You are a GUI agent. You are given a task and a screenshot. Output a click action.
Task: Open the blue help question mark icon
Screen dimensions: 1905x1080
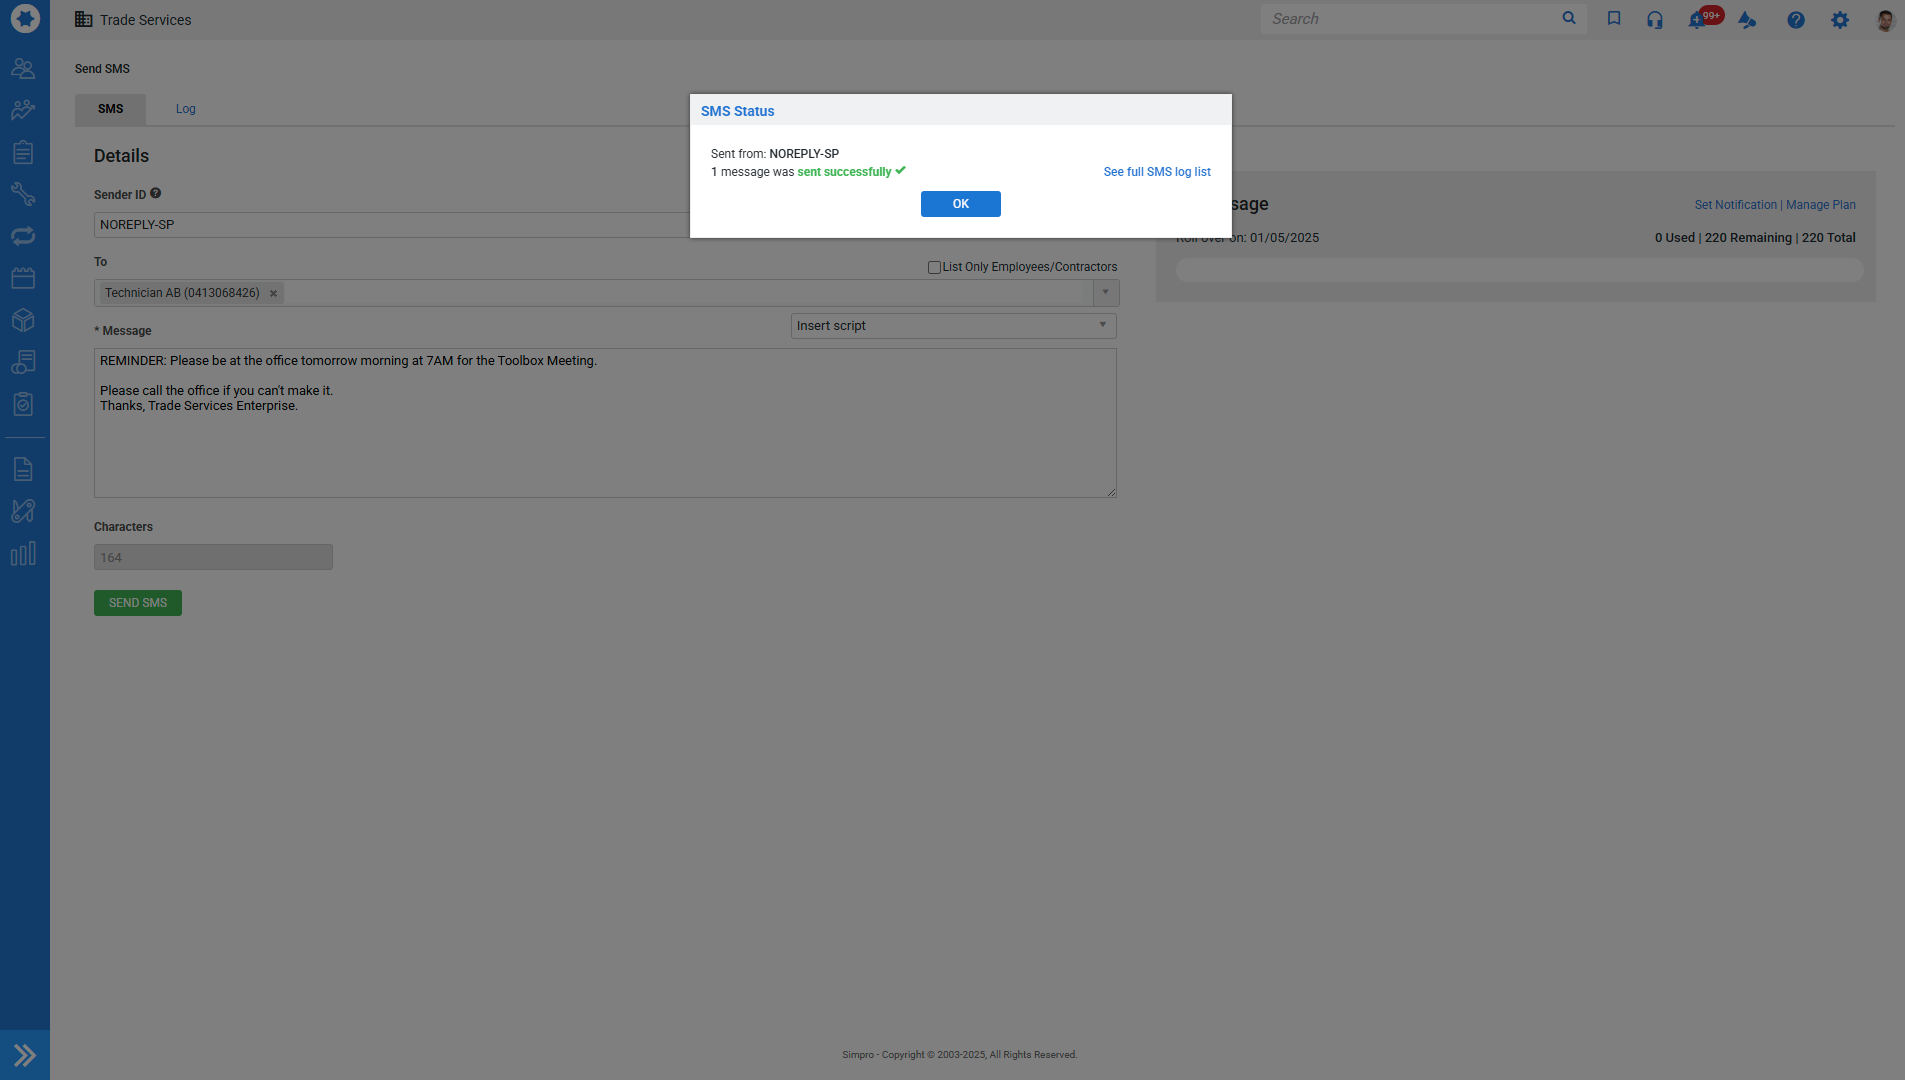pyautogui.click(x=1796, y=20)
